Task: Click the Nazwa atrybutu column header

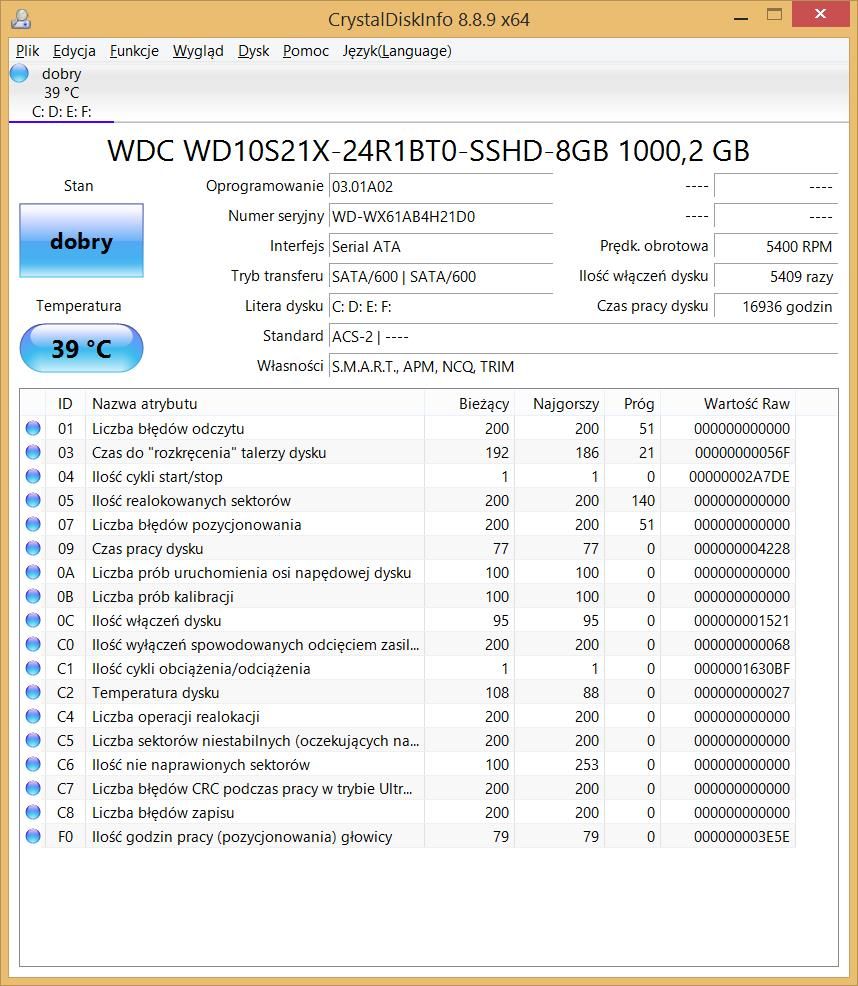Action: 255,404
